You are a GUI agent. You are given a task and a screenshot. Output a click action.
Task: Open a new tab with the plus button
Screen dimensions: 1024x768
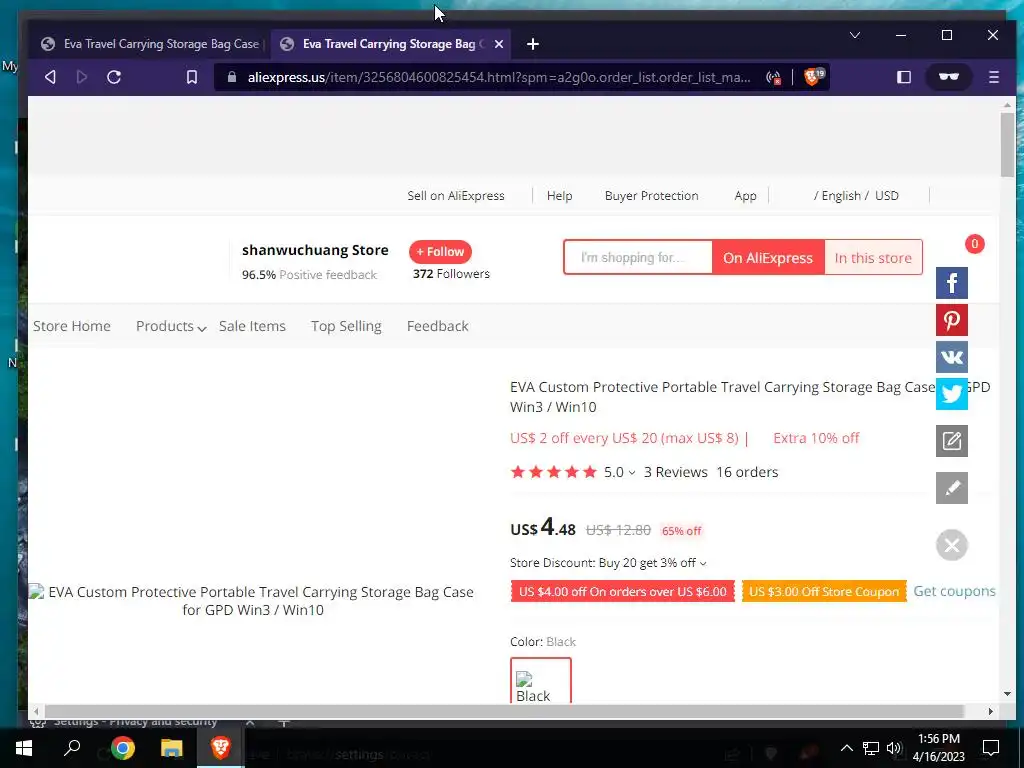click(x=533, y=44)
